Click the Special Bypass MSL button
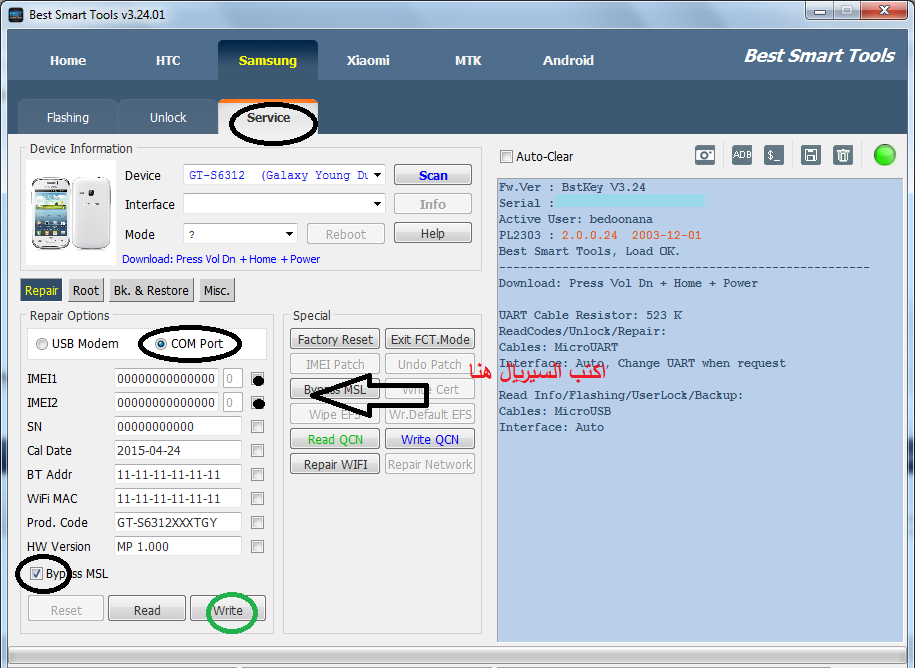This screenshot has height=668, width=915. coord(335,389)
